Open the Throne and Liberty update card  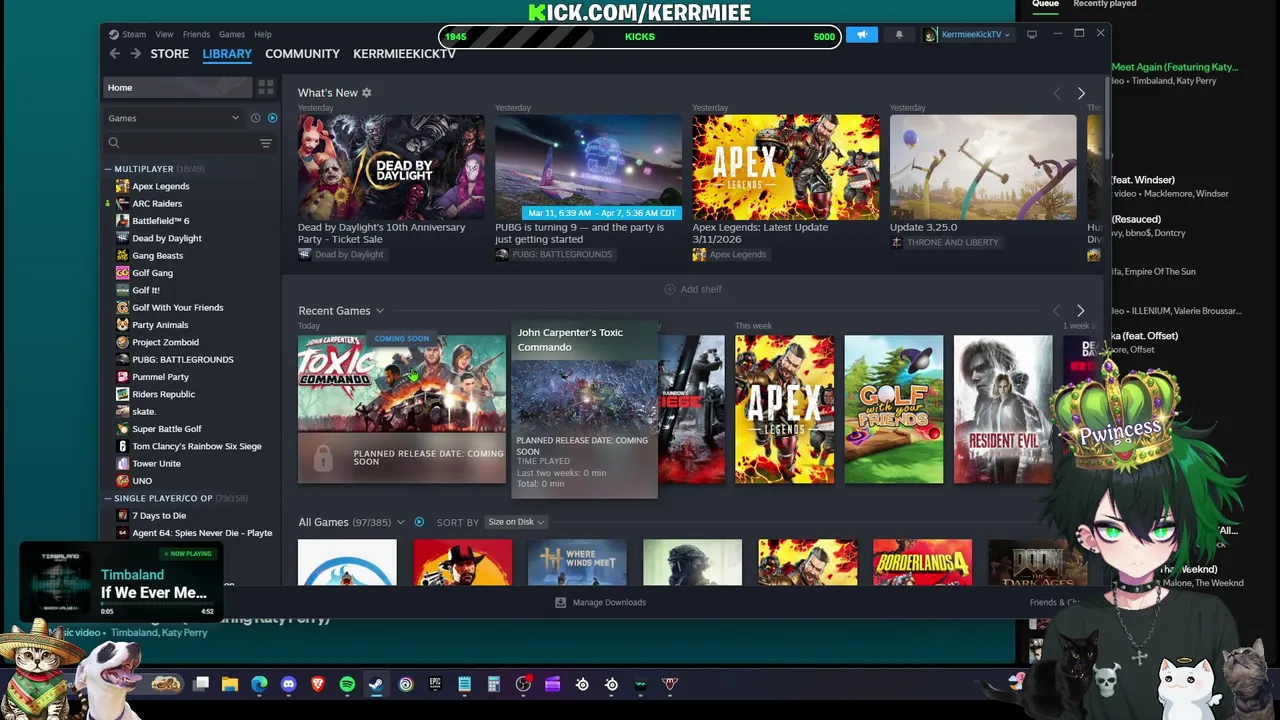983,167
